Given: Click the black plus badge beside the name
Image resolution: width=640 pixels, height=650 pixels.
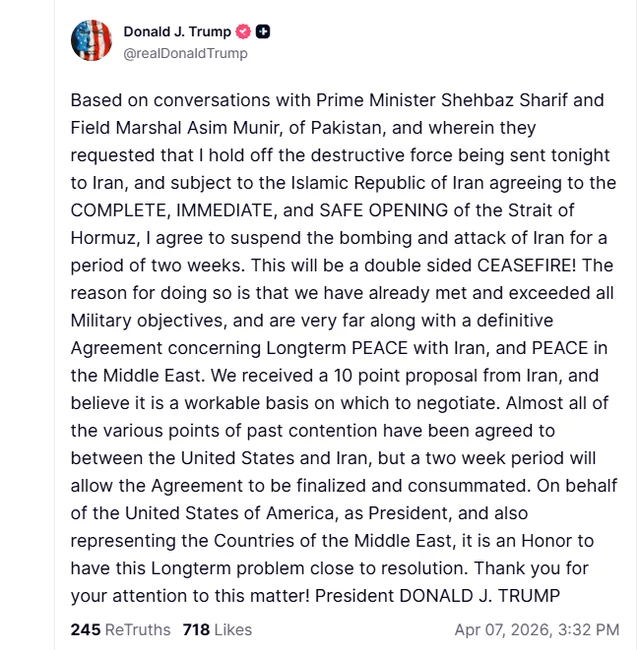Looking at the screenshot, I should coord(263,32).
